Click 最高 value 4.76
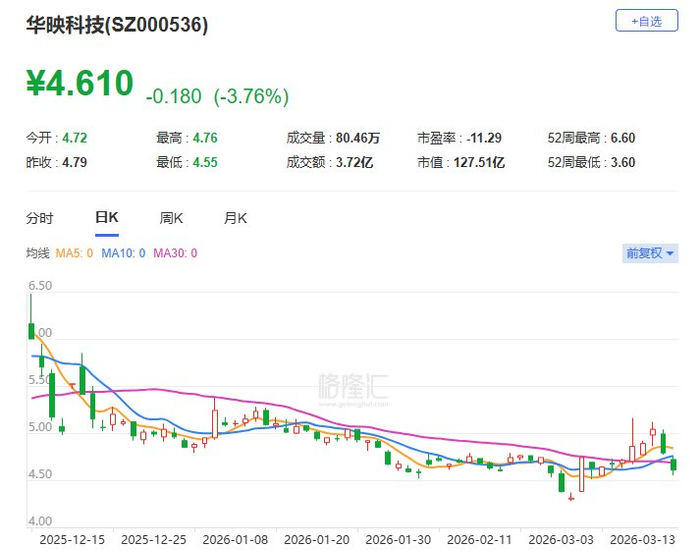The image size is (700, 554). 205,138
